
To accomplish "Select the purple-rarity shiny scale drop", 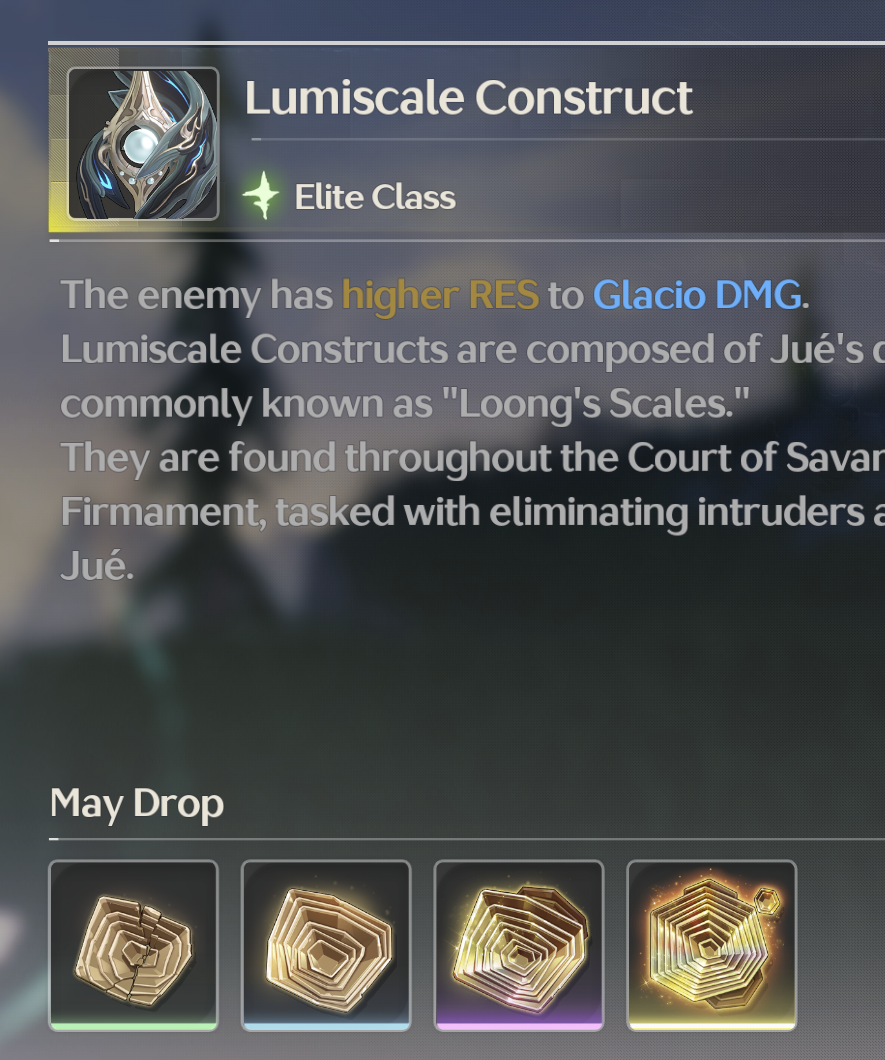I will 519,945.
